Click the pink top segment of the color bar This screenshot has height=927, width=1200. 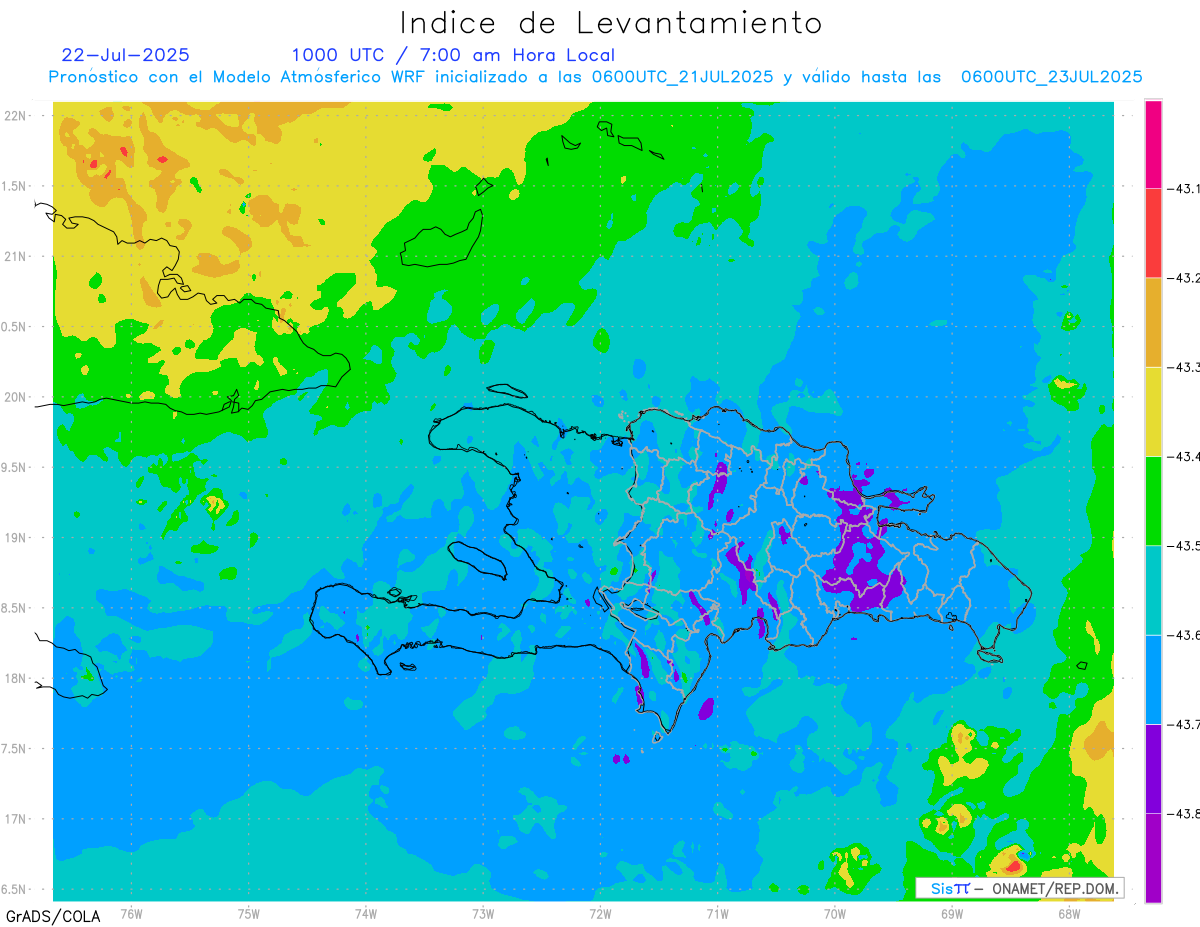click(x=1153, y=144)
